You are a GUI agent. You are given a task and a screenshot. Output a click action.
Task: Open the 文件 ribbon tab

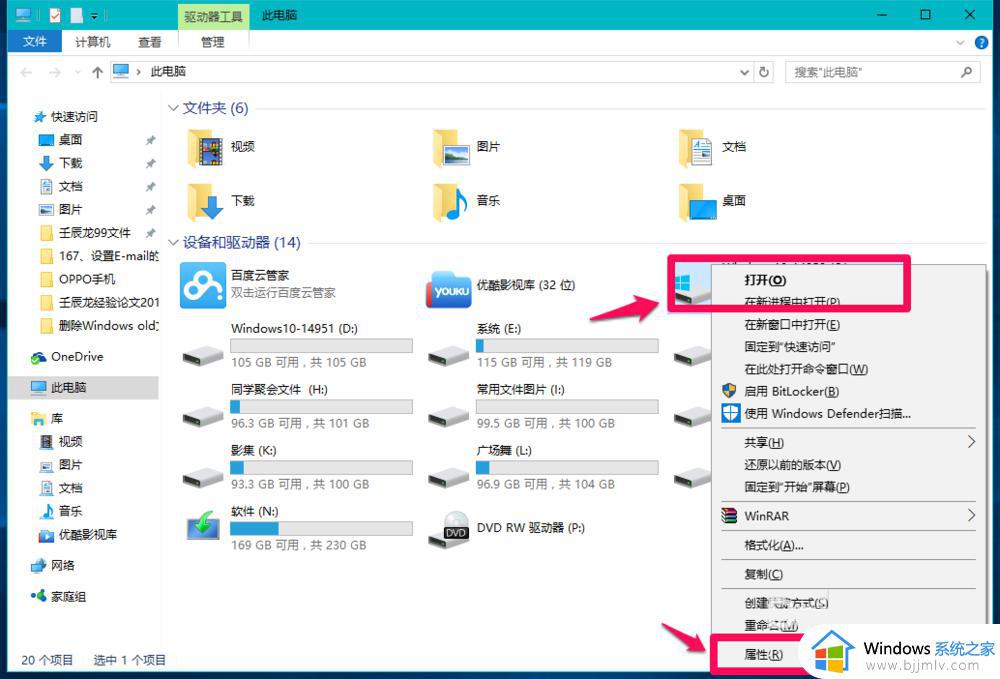point(35,42)
